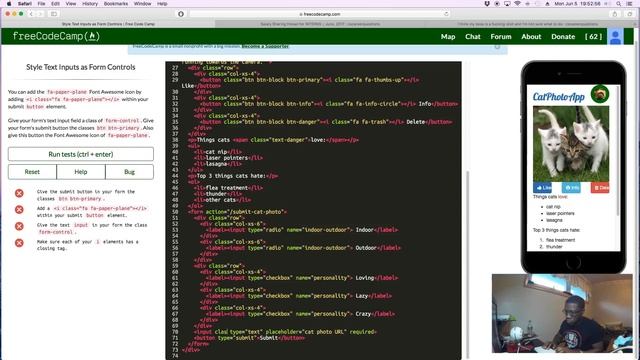This screenshot has height=360, width=640.
Task: Click the eject icon in menu bar
Action: coord(547,3)
